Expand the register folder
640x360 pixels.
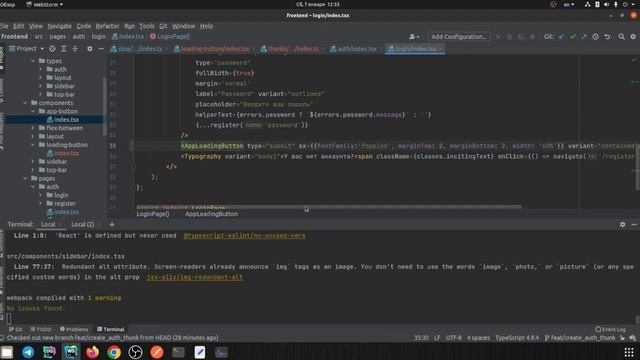point(41,203)
